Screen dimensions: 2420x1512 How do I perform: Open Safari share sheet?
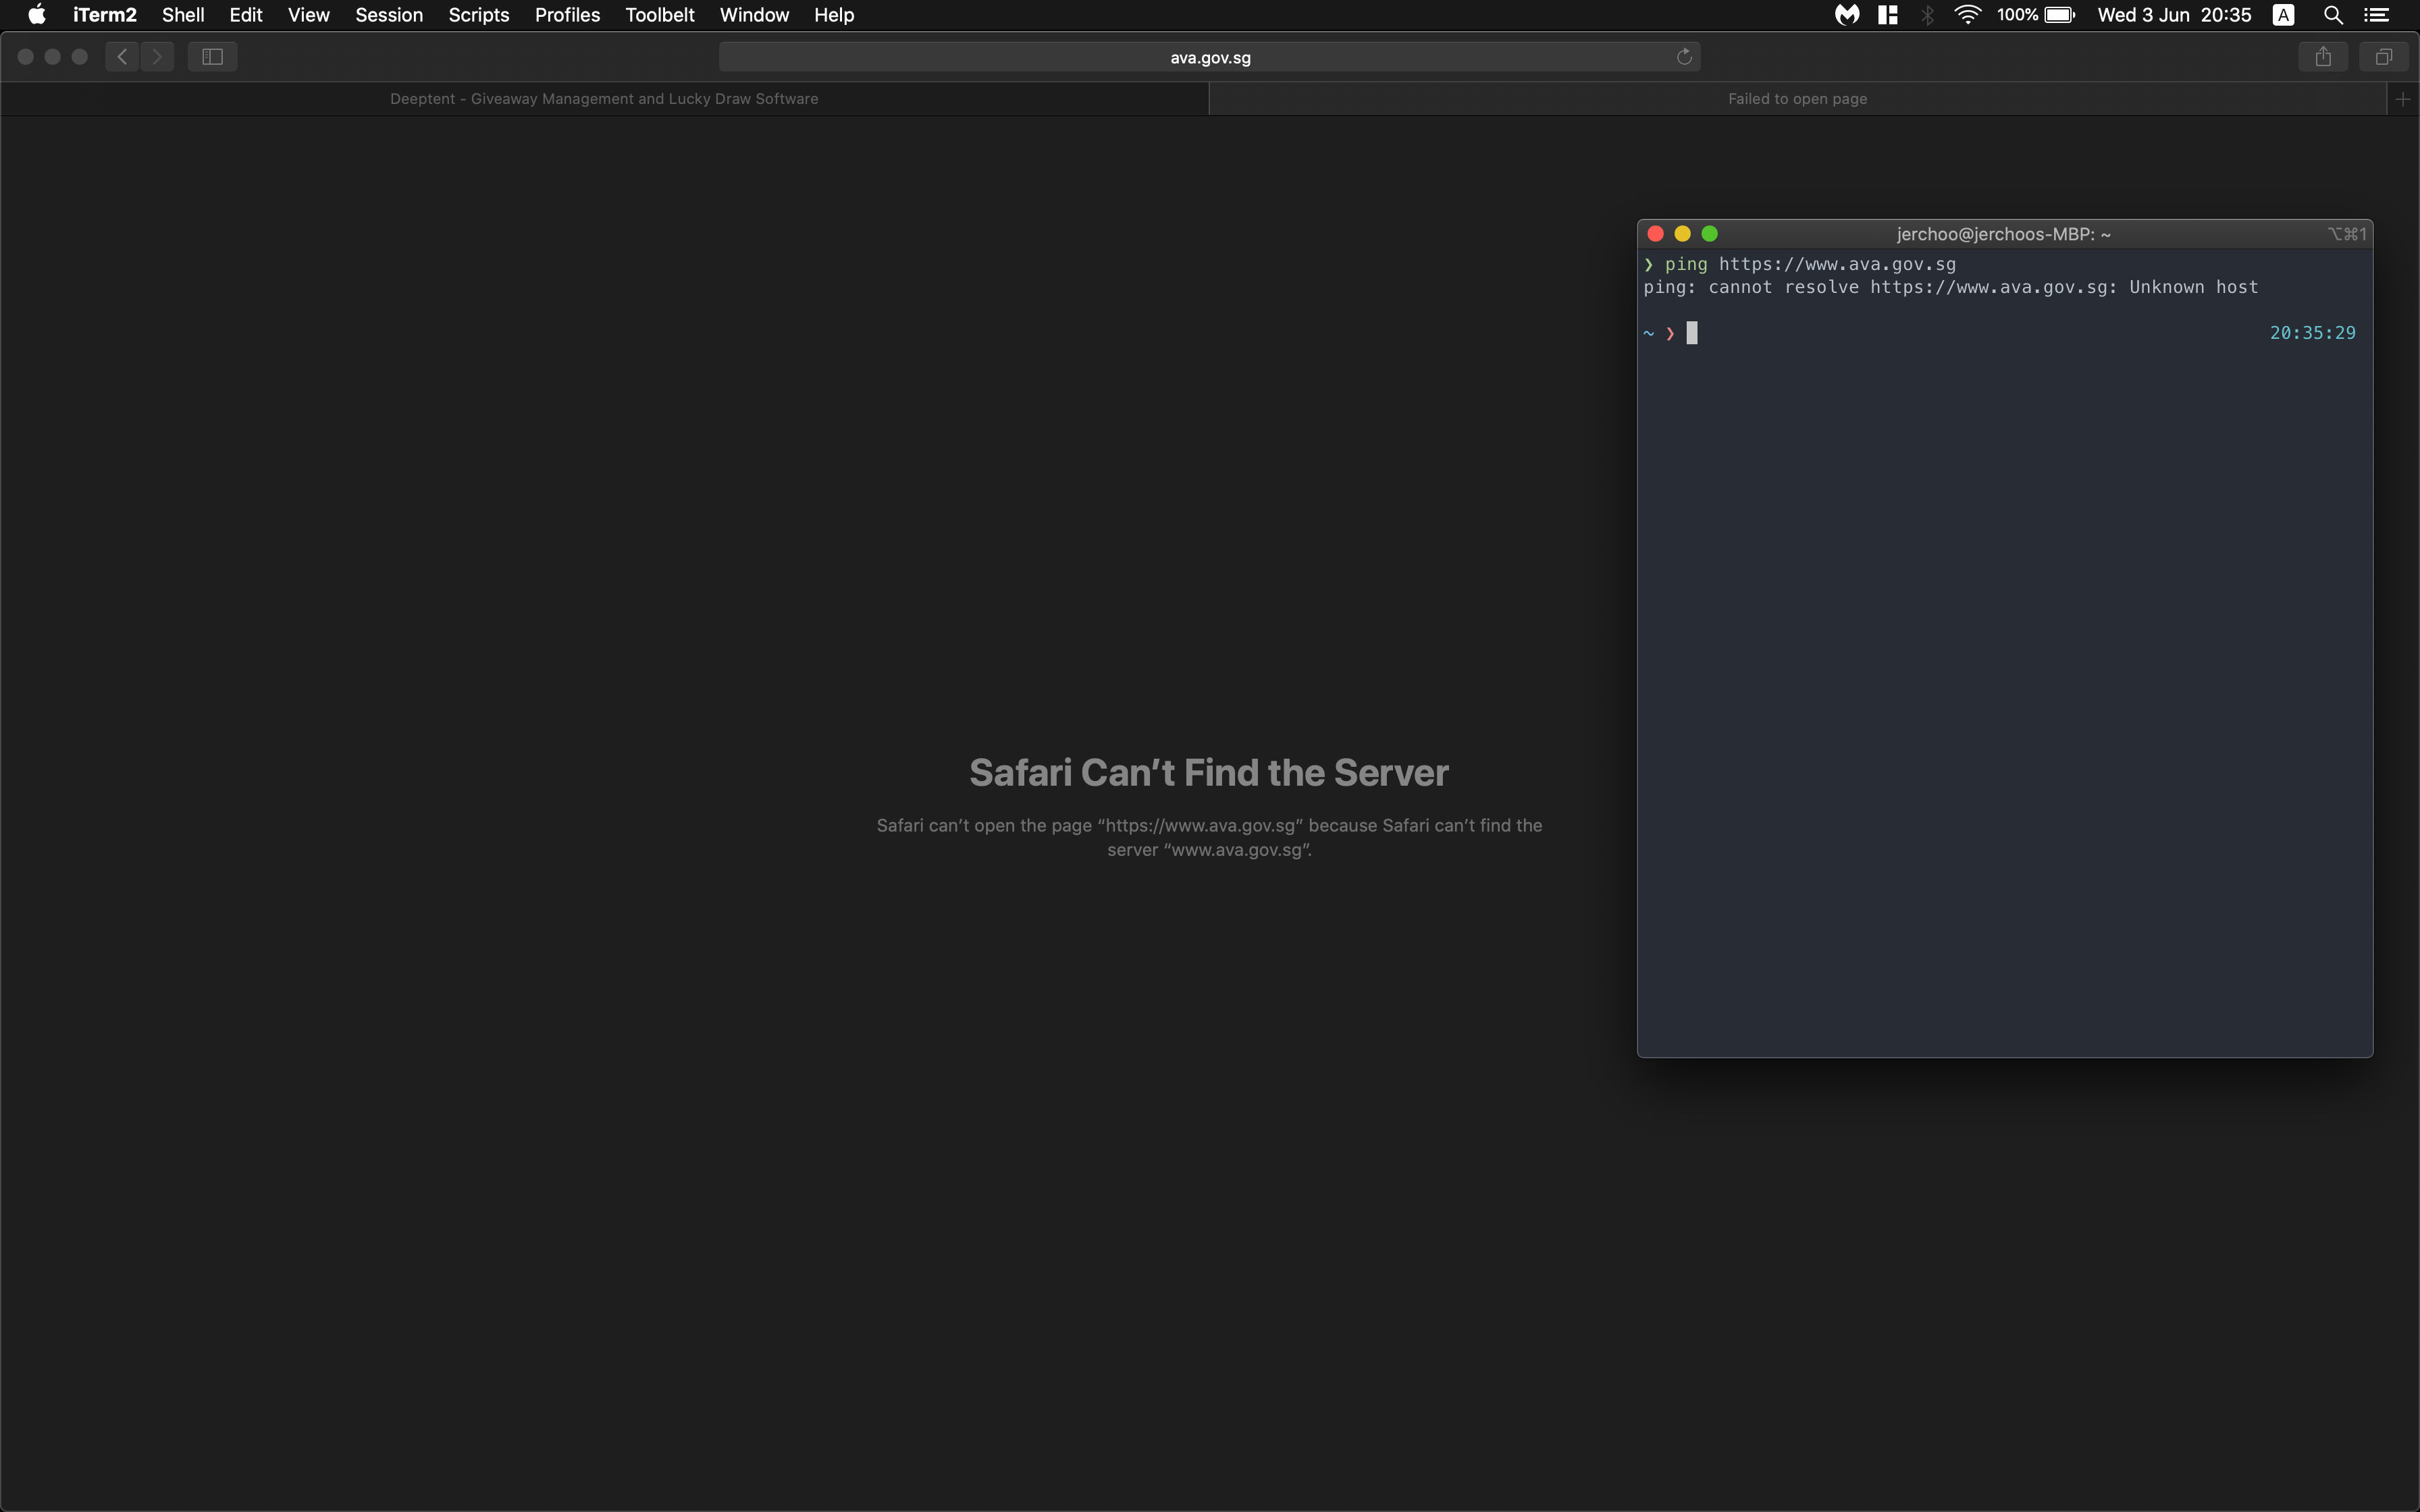[x=2323, y=57]
